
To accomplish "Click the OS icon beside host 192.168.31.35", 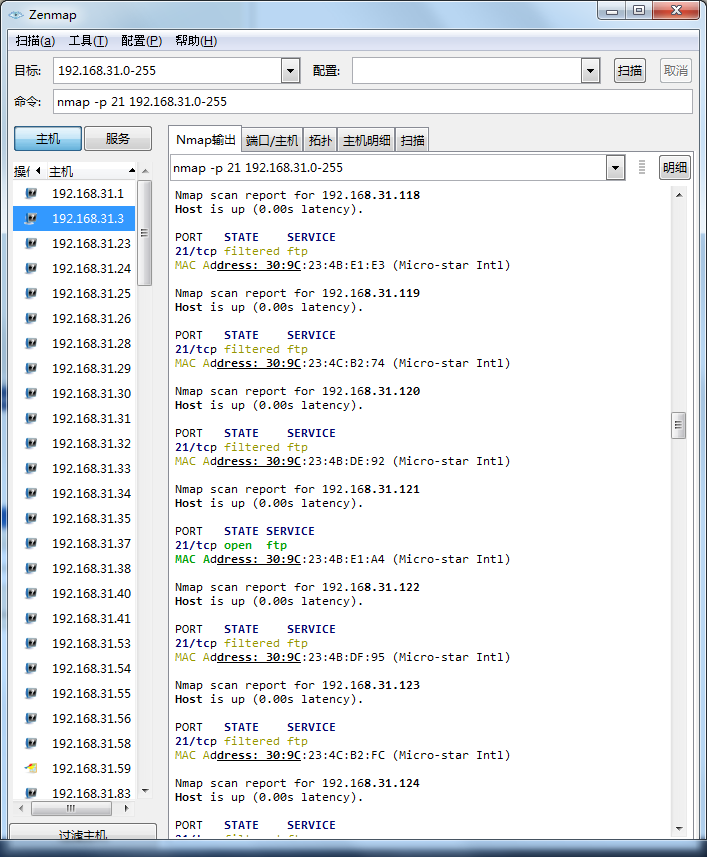I will click(x=32, y=518).
